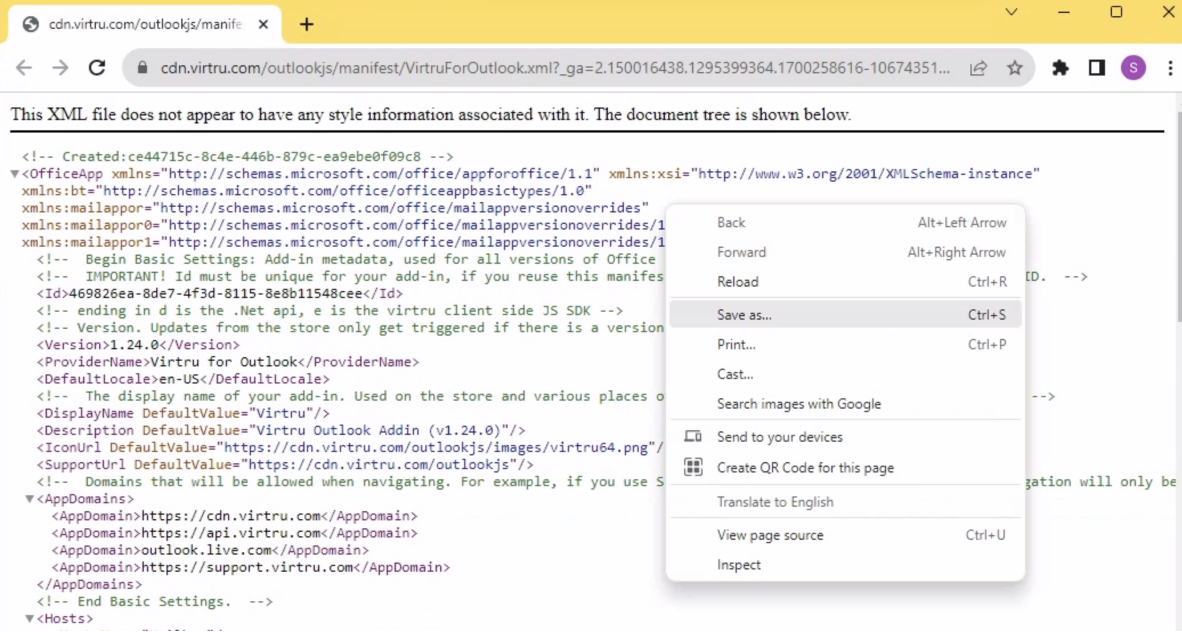
Task: Open the Side panel icon
Action: (1096, 68)
